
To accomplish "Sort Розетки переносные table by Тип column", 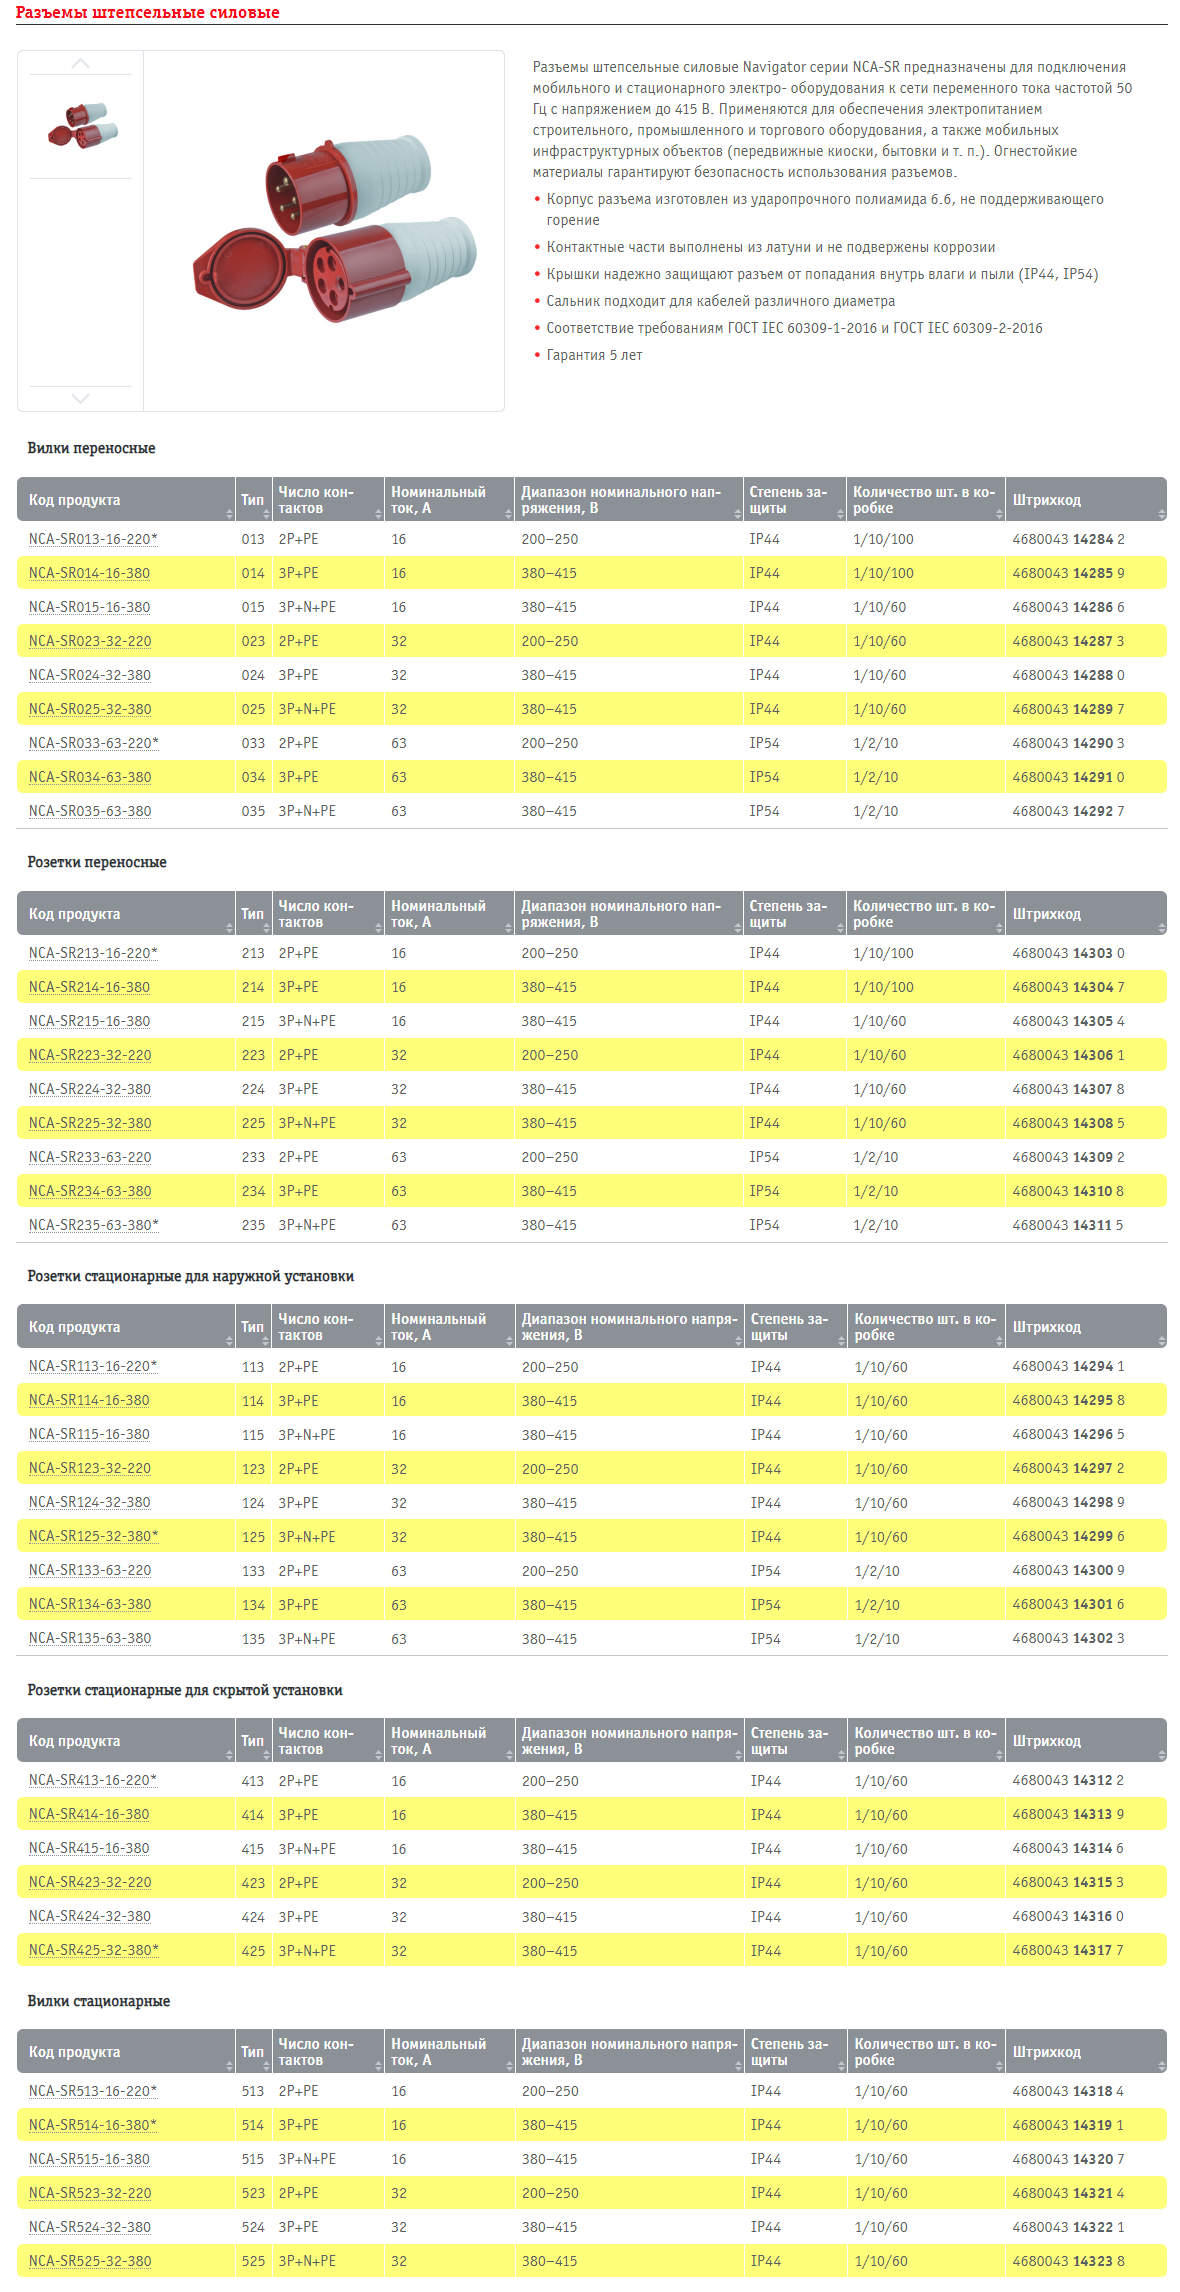I will click(x=254, y=914).
